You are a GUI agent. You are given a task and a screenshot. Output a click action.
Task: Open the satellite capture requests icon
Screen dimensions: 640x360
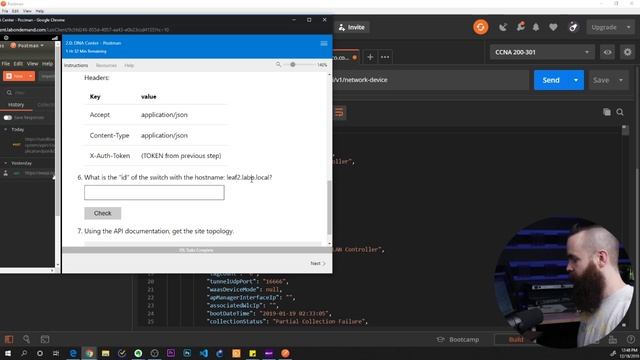click(503, 27)
